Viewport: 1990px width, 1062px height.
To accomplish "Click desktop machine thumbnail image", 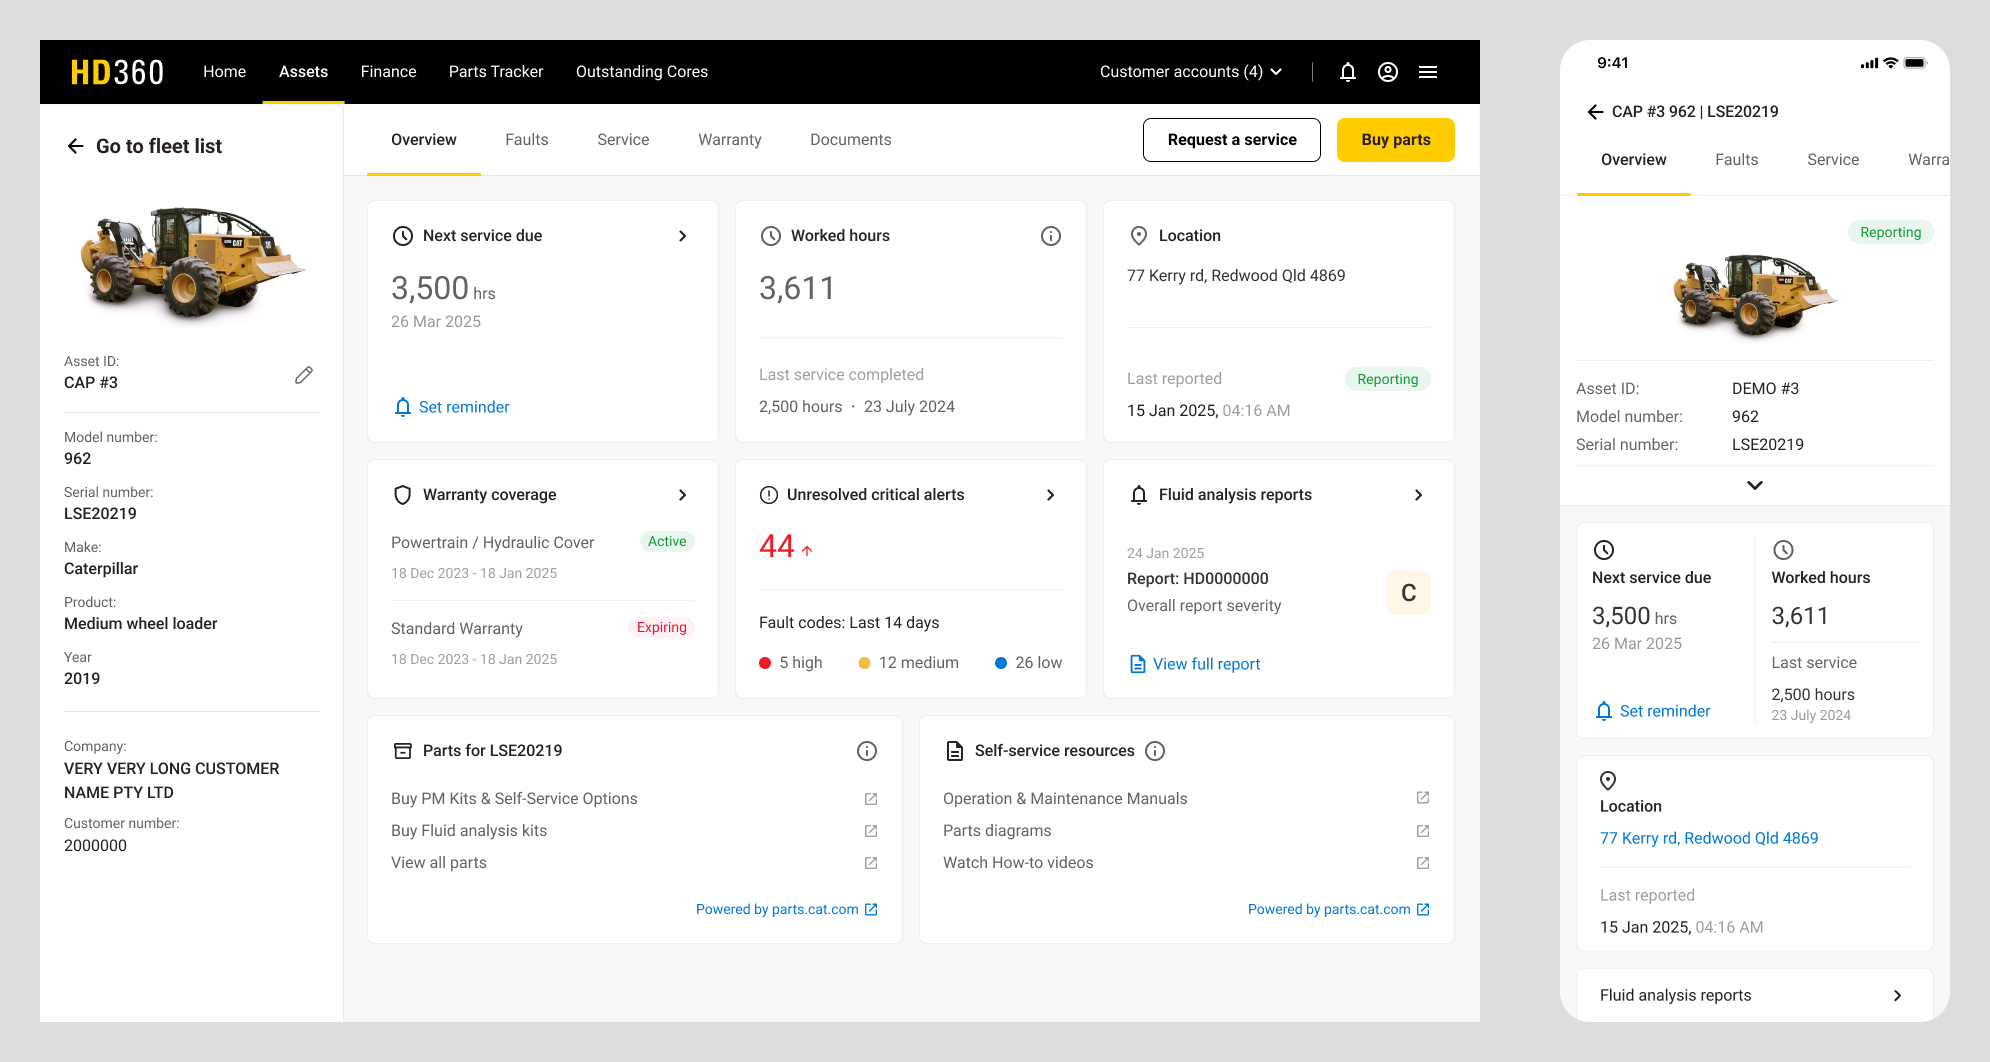I will (192, 262).
